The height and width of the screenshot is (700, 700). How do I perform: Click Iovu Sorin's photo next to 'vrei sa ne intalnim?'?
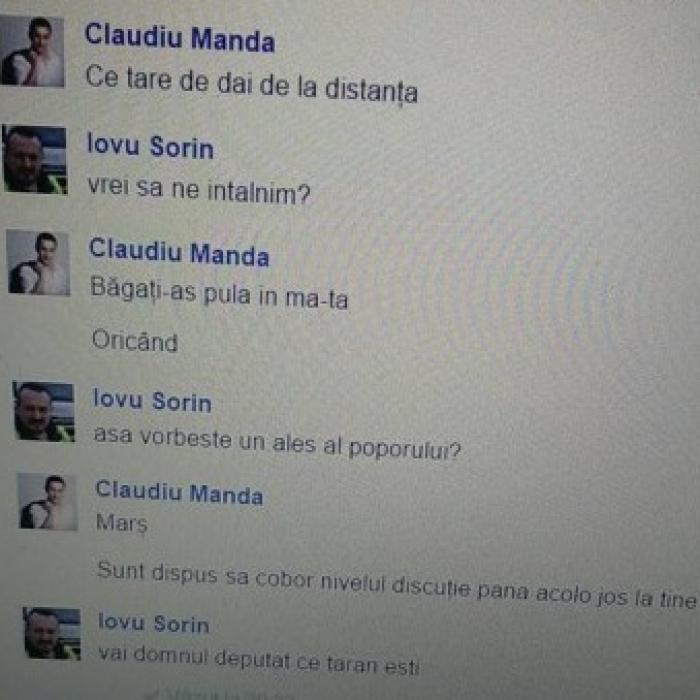pyautogui.click(x=35, y=159)
